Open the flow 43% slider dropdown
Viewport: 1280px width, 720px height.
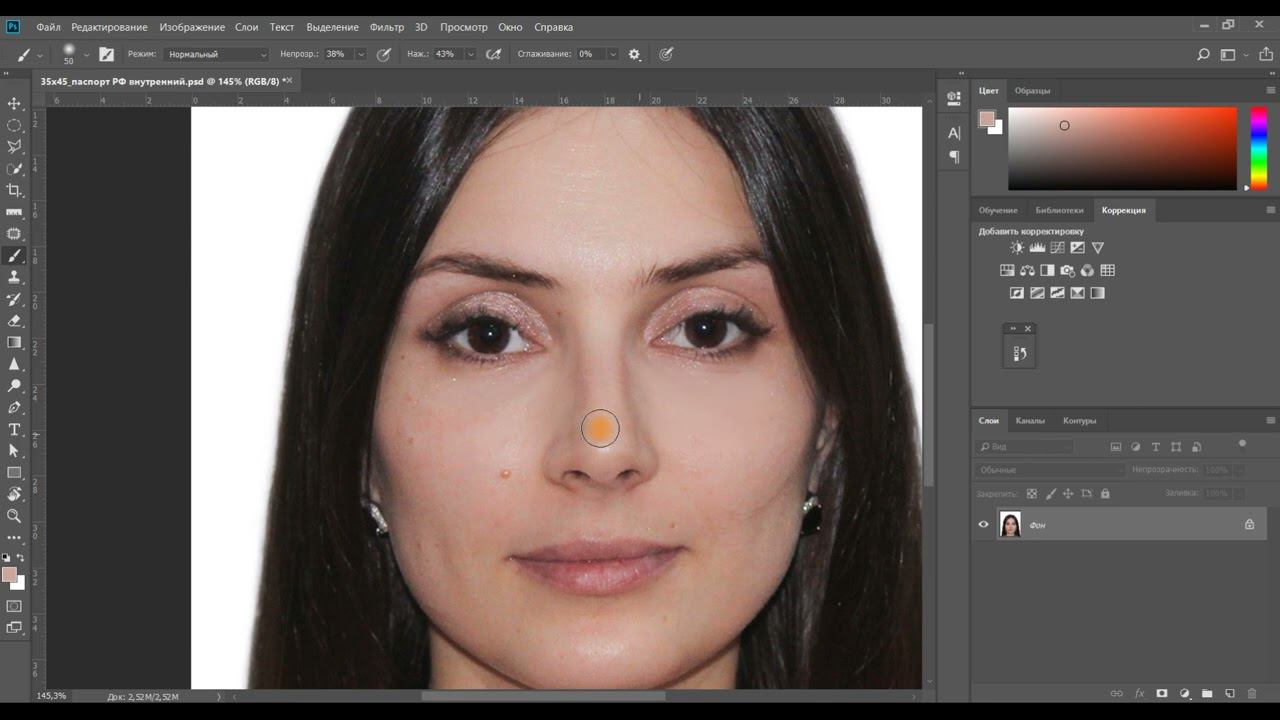pos(471,54)
